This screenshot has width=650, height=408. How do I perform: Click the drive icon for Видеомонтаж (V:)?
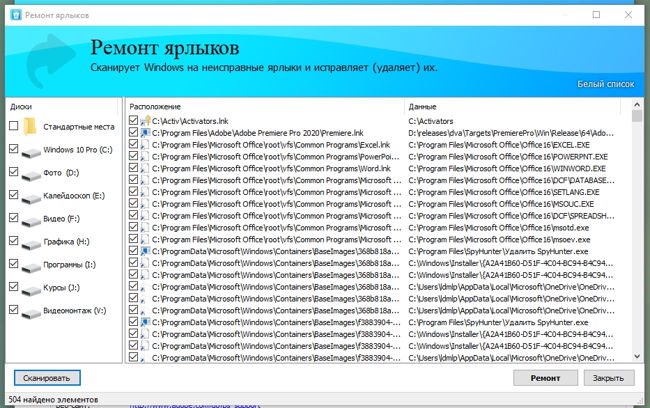click(31, 314)
